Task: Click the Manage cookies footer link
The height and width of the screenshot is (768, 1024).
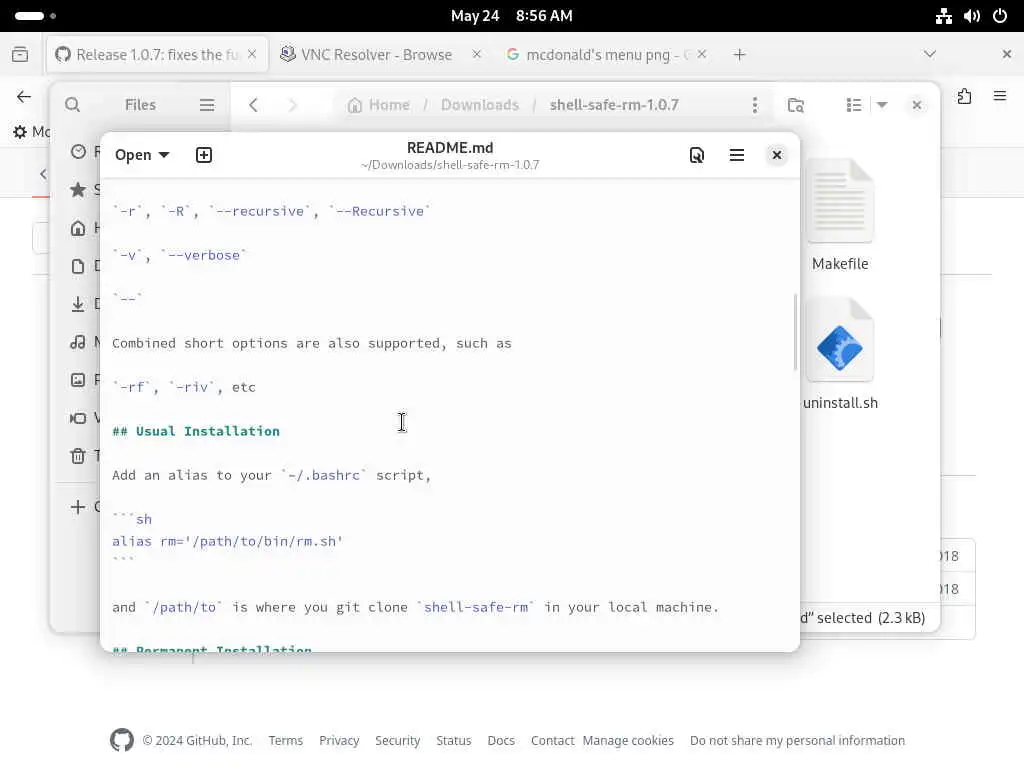Action: pyautogui.click(x=628, y=741)
